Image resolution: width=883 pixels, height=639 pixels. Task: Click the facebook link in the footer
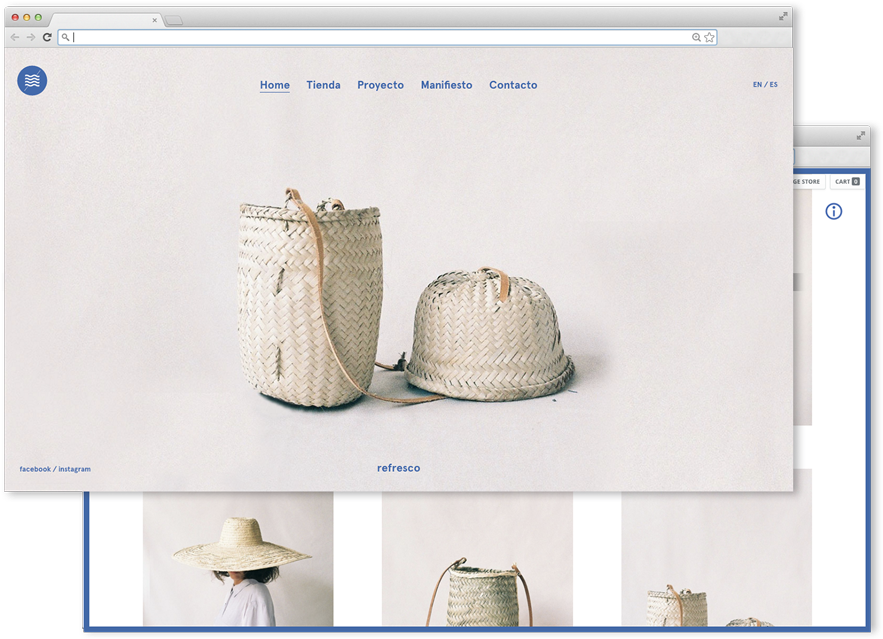[x=33, y=468]
